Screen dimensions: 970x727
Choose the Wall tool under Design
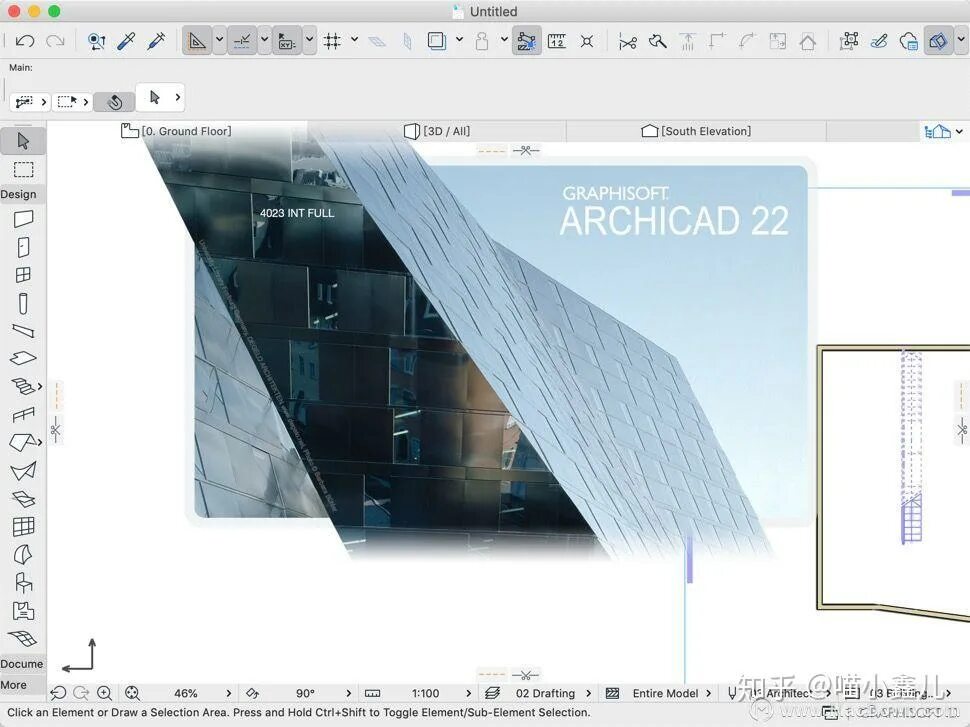click(x=23, y=218)
